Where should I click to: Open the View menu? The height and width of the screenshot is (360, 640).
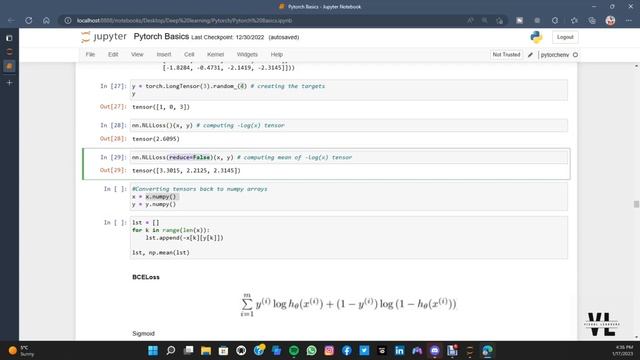(137, 54)
